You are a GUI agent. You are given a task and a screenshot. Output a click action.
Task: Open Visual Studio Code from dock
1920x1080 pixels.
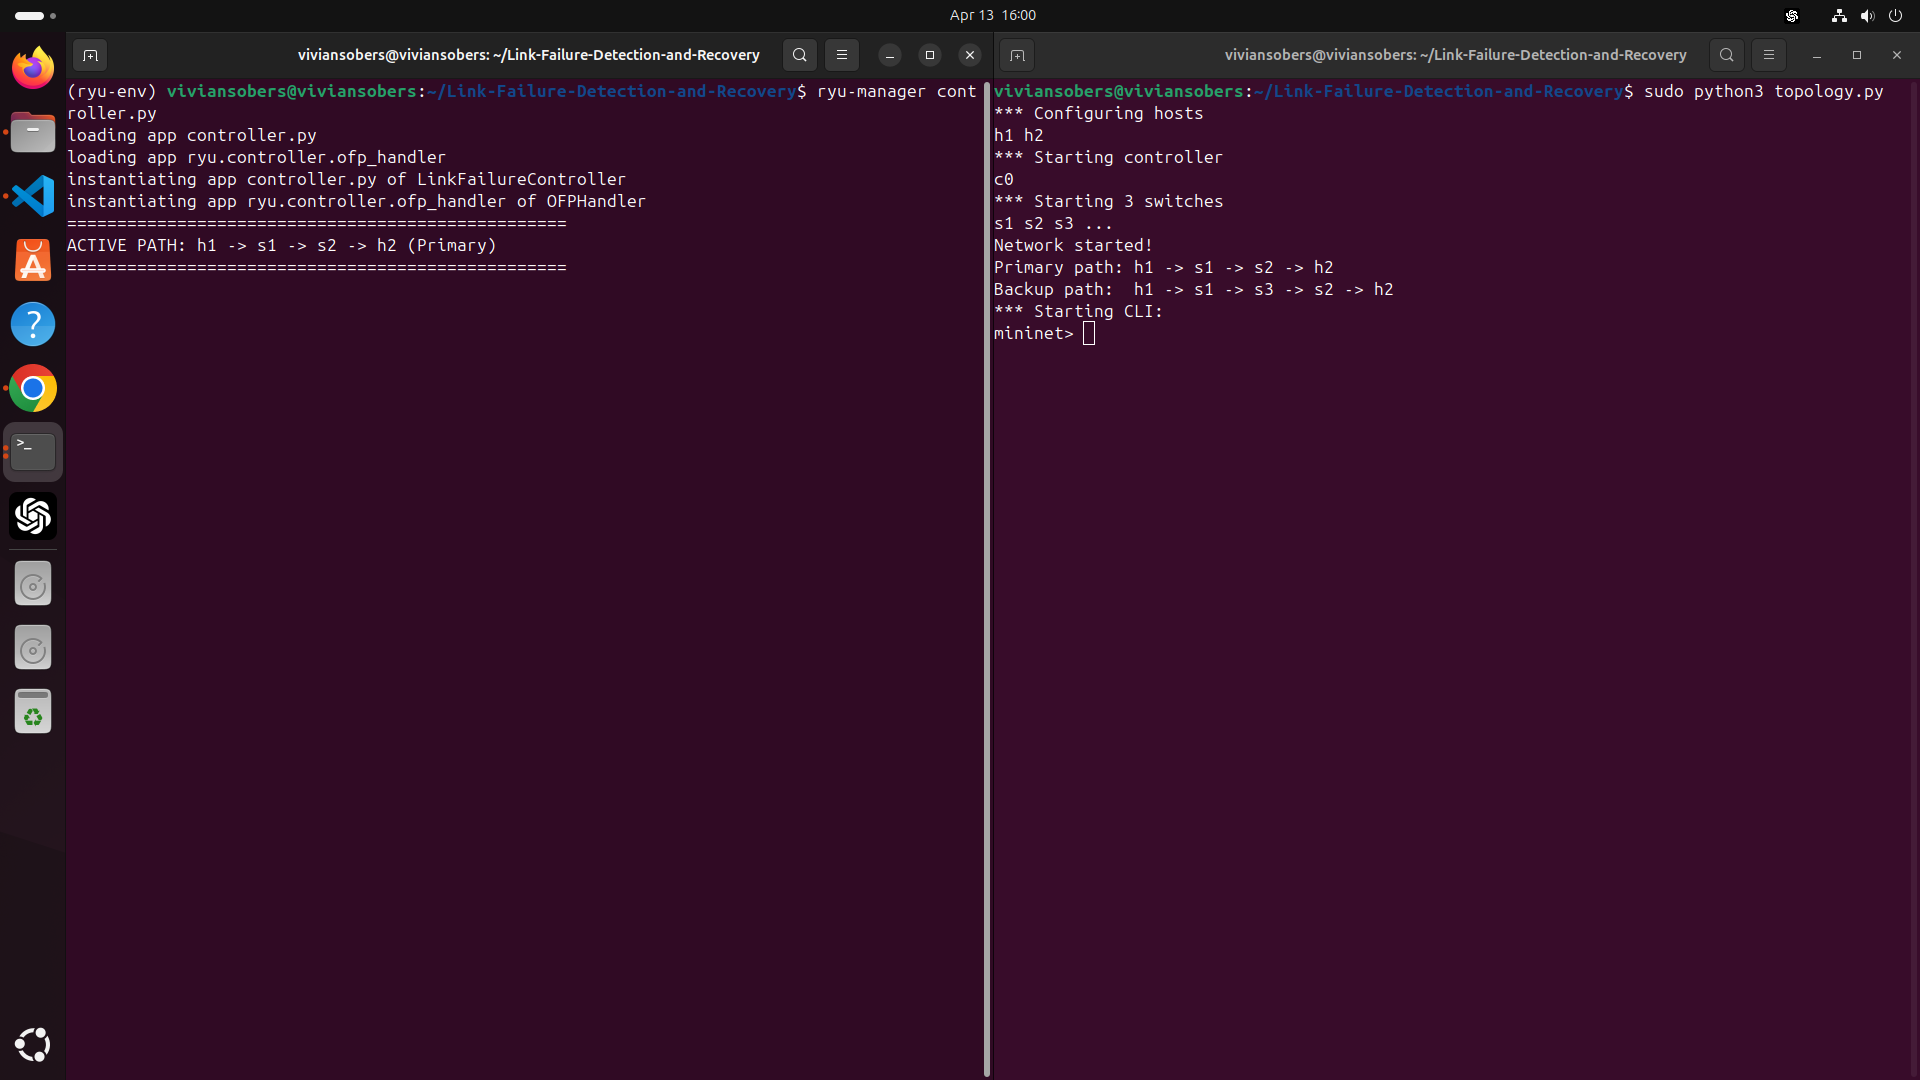[33, 196]
